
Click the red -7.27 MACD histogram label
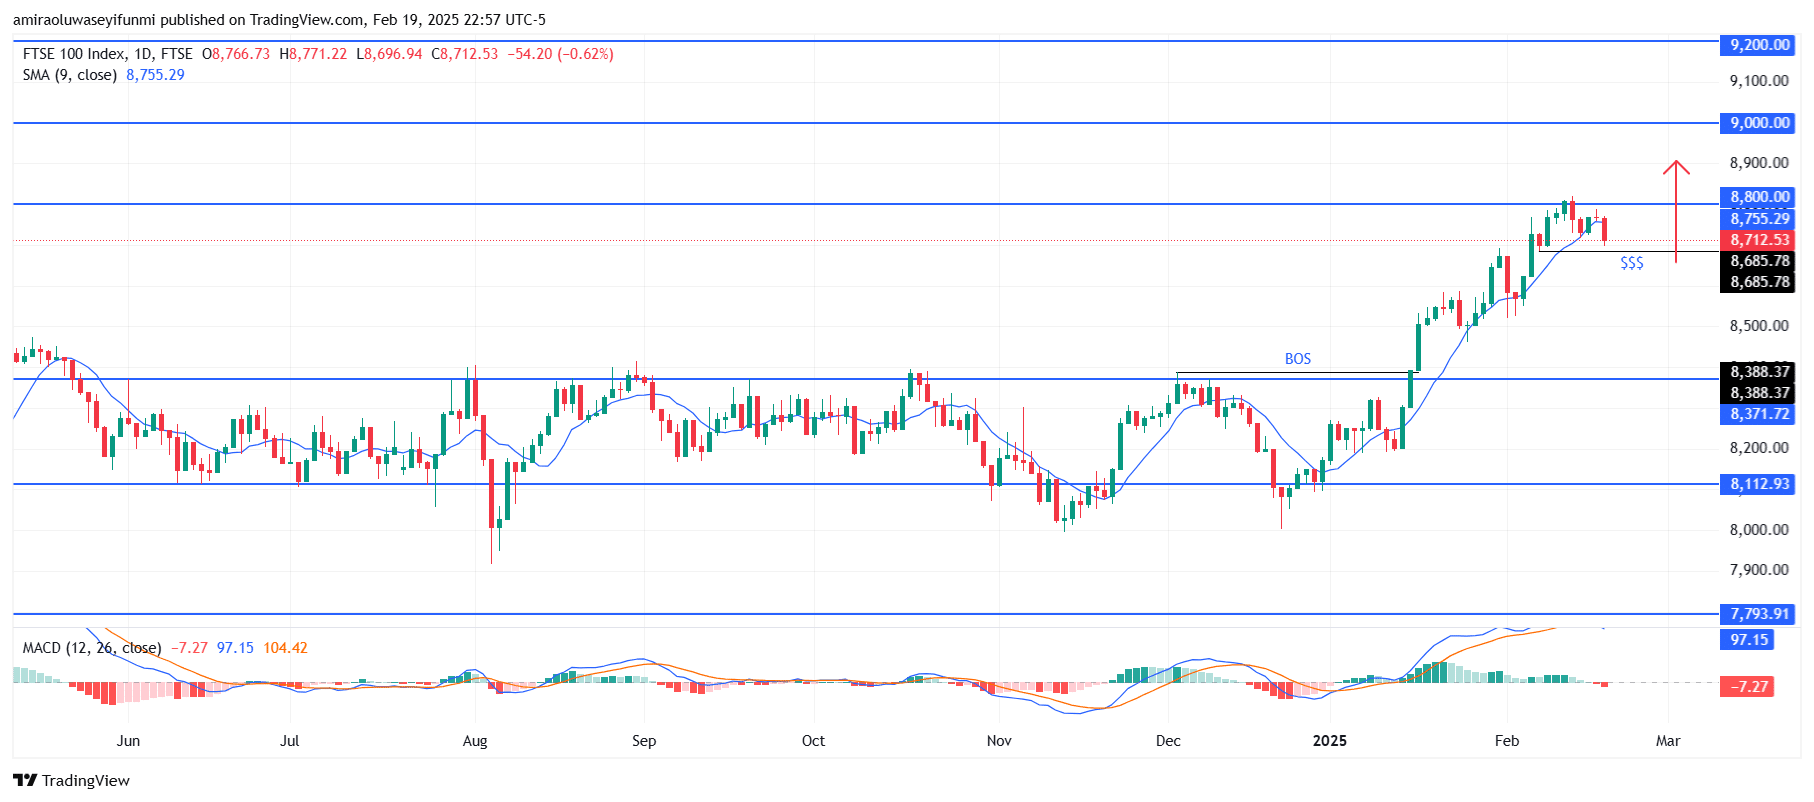click(1748, 687)
